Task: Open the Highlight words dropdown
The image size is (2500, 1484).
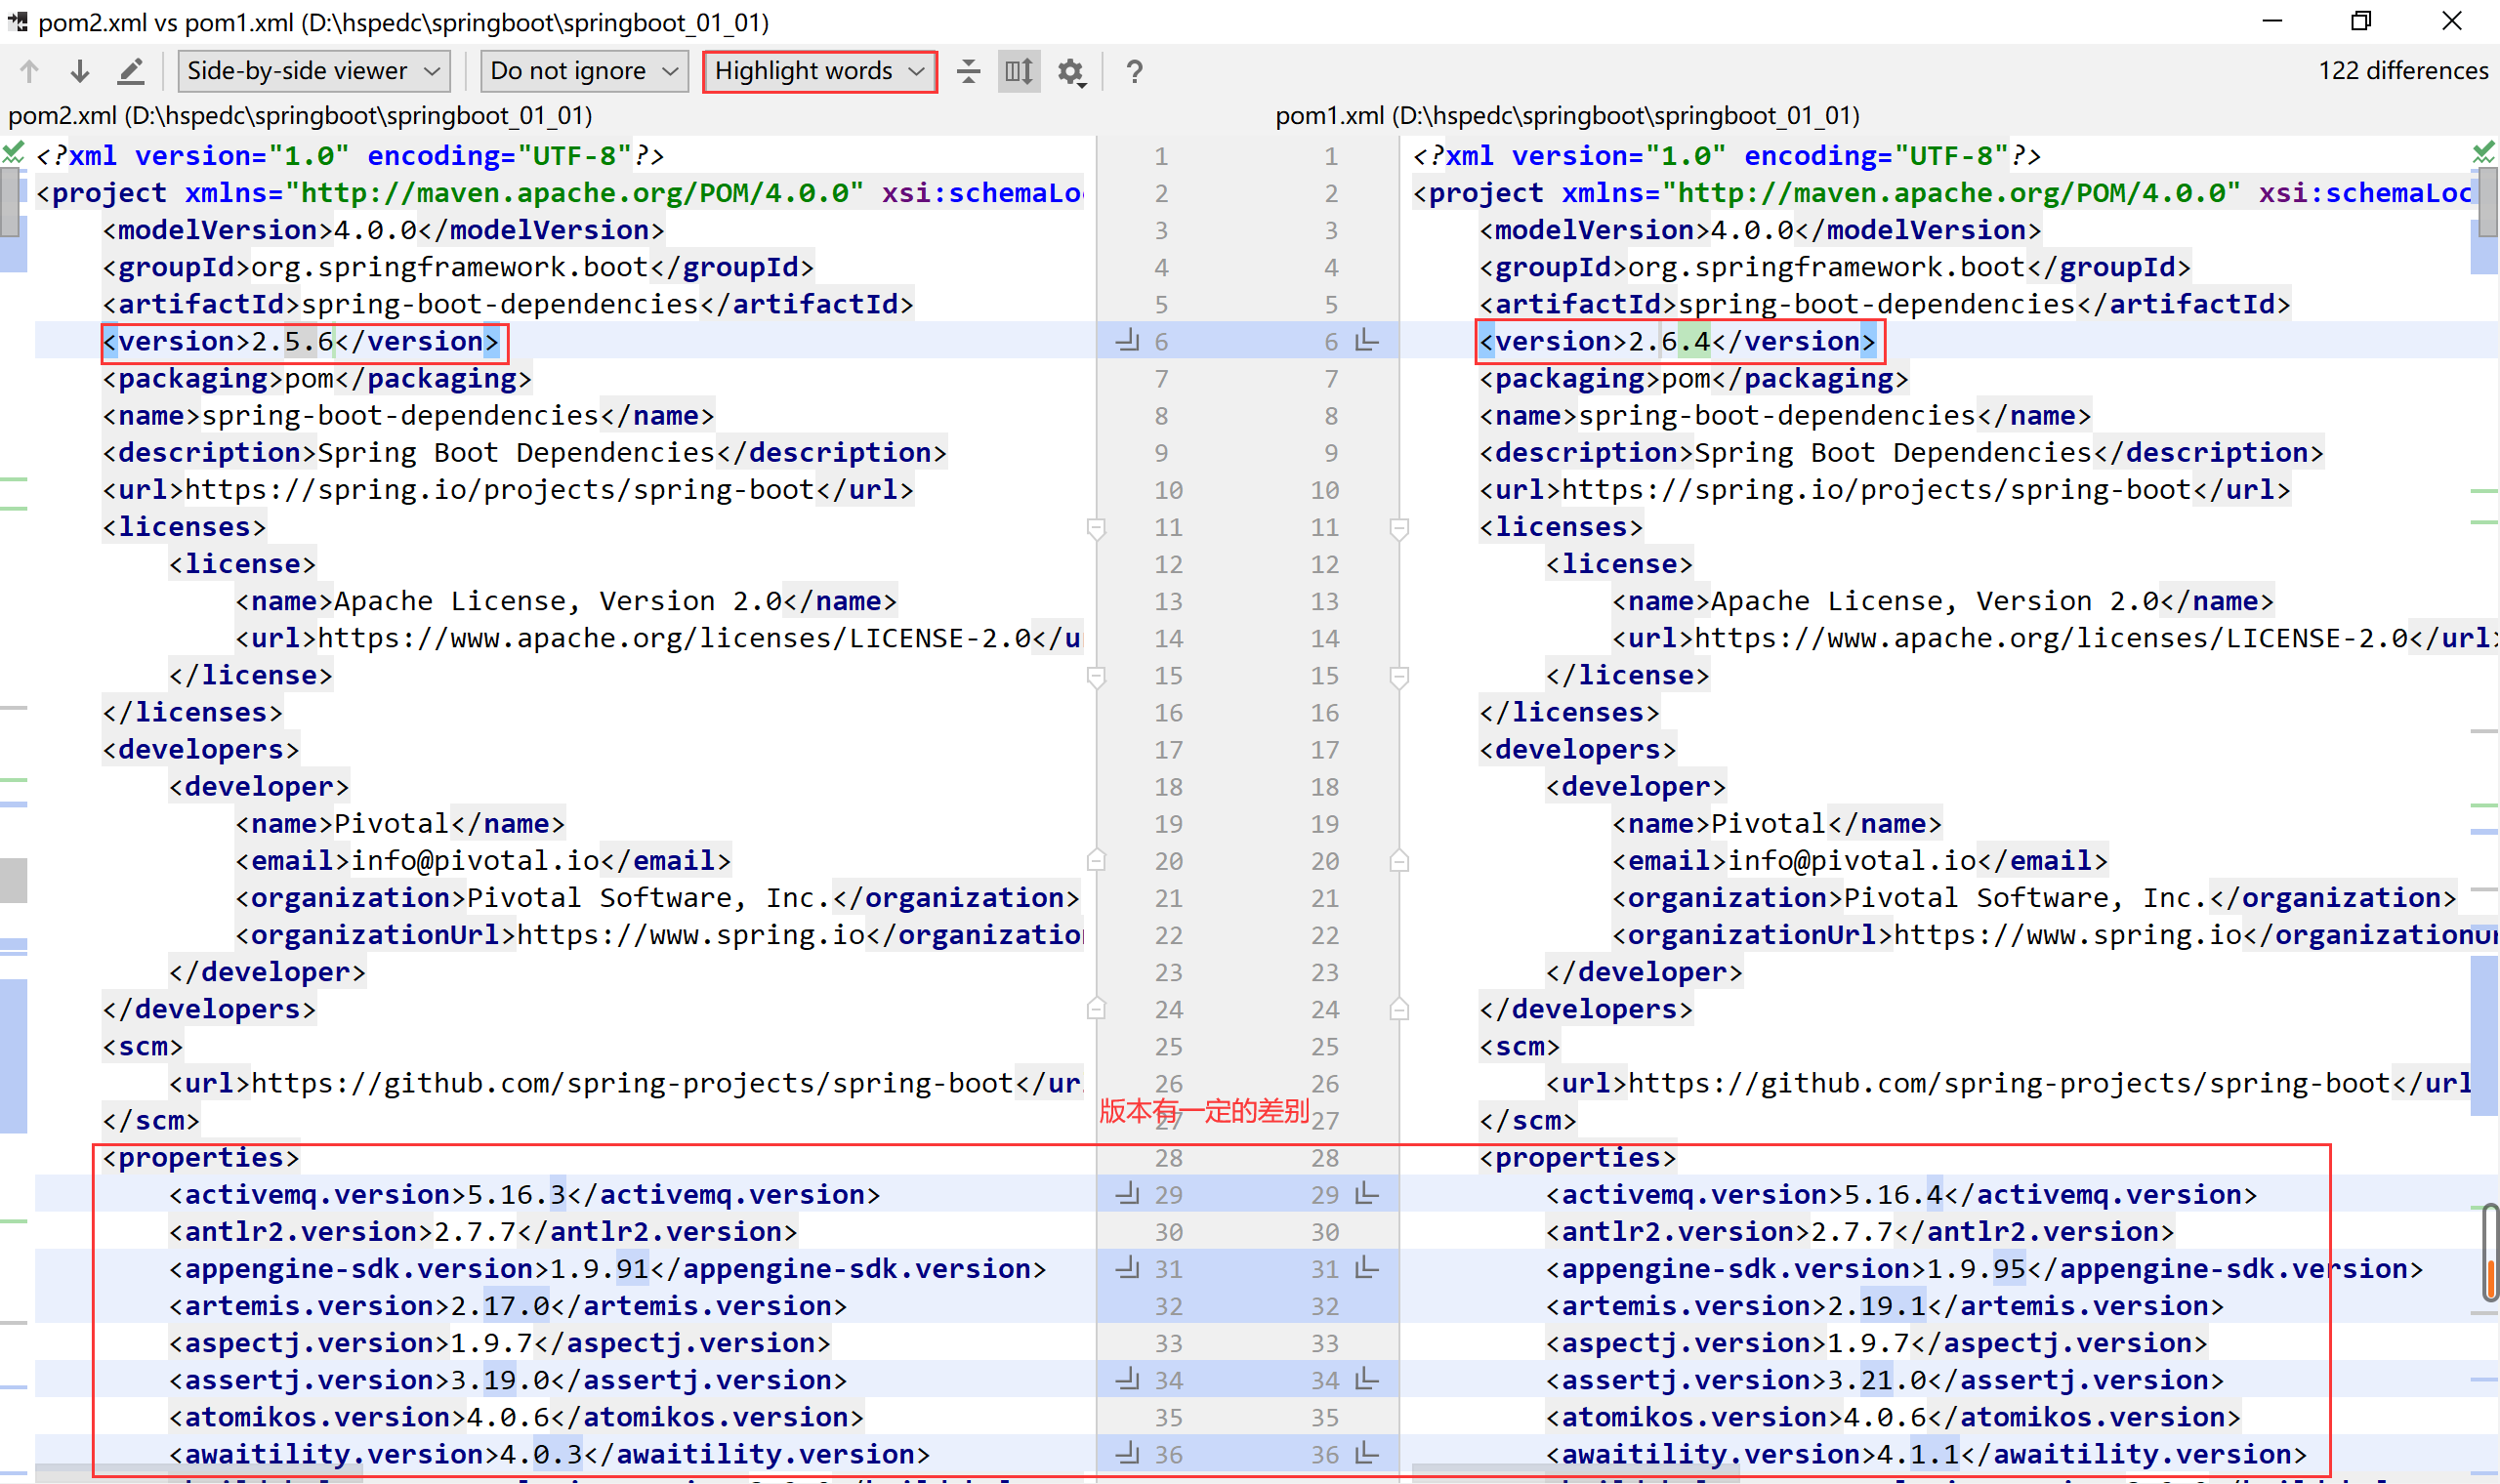Action: (x=819, y=71)
